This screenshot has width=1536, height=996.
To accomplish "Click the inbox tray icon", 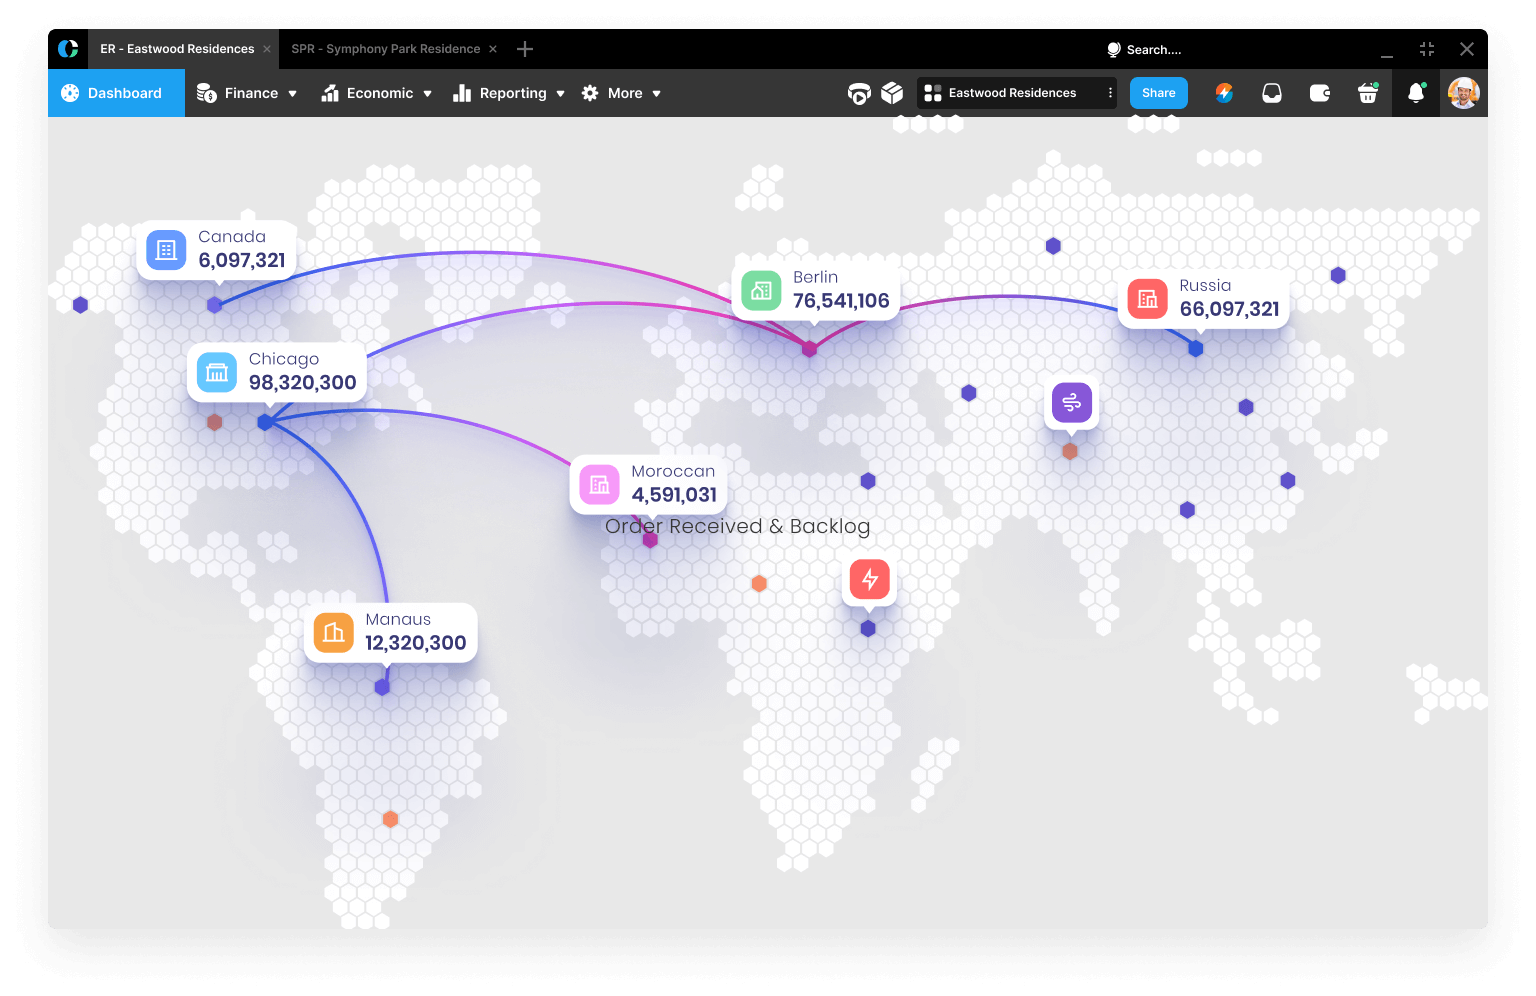I will point(1272,93).
